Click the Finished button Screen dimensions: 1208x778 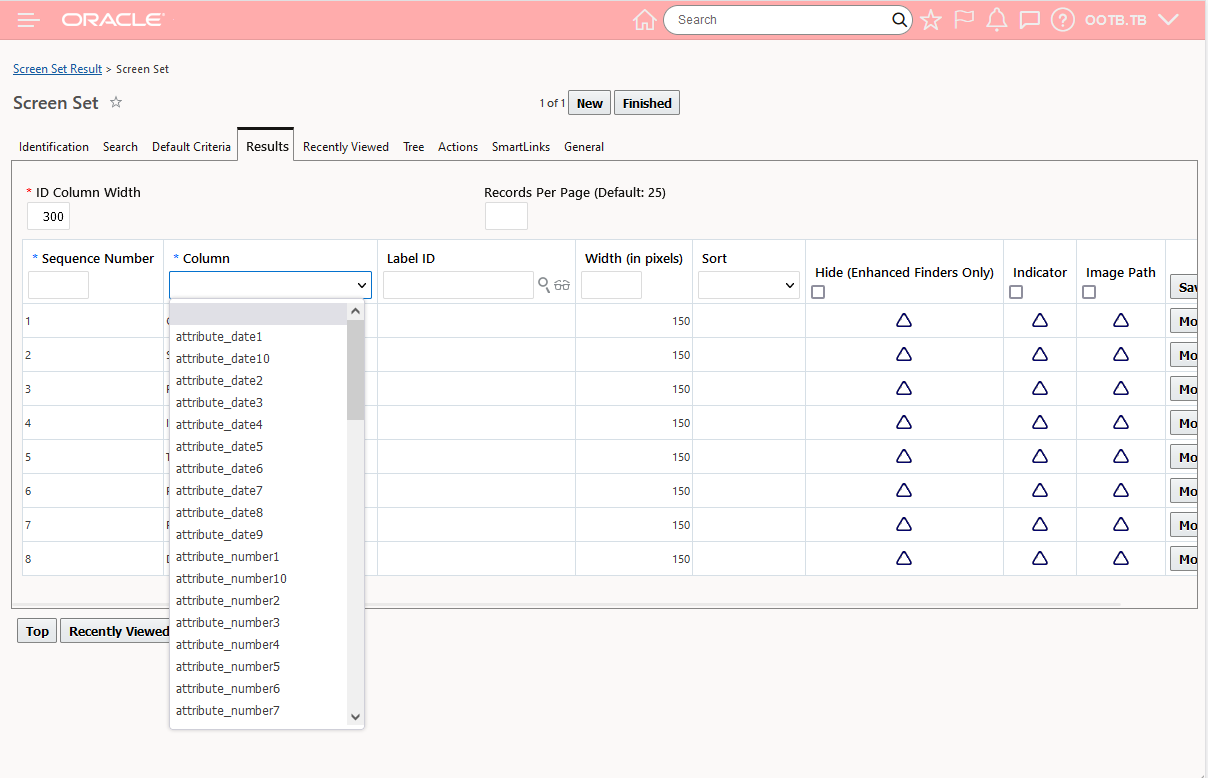click(646, 103)
